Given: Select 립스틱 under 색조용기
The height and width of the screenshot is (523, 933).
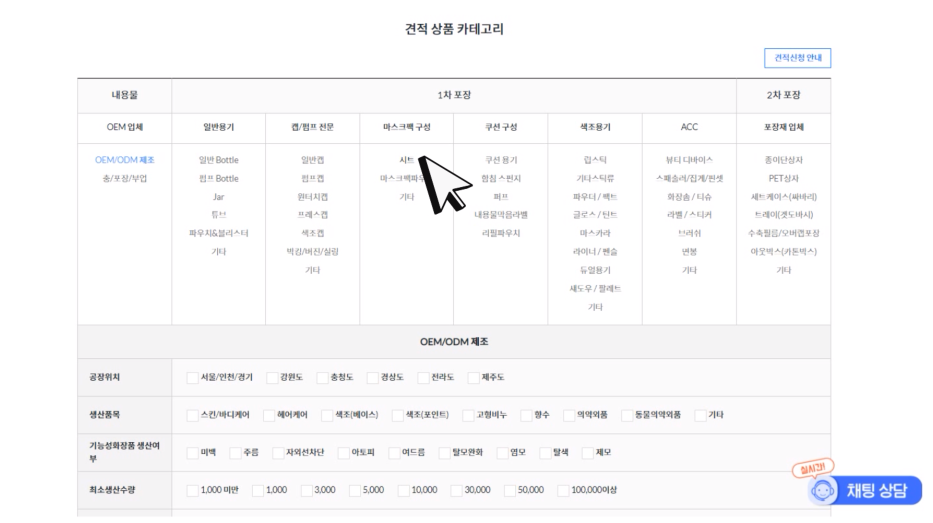Looking at the screenshot, I should [x=595, y=160].
